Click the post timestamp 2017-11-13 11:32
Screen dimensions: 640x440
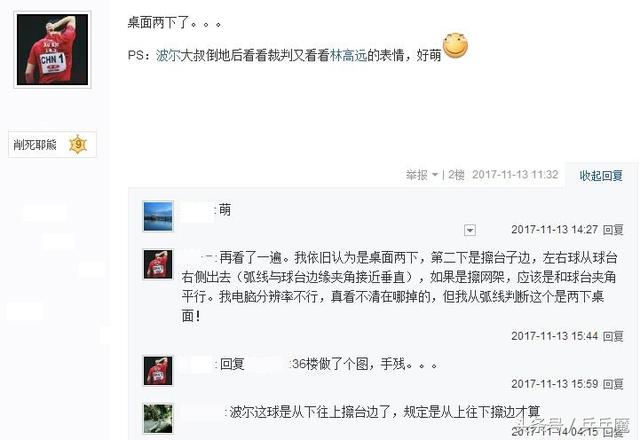click(x=515, y=175)
